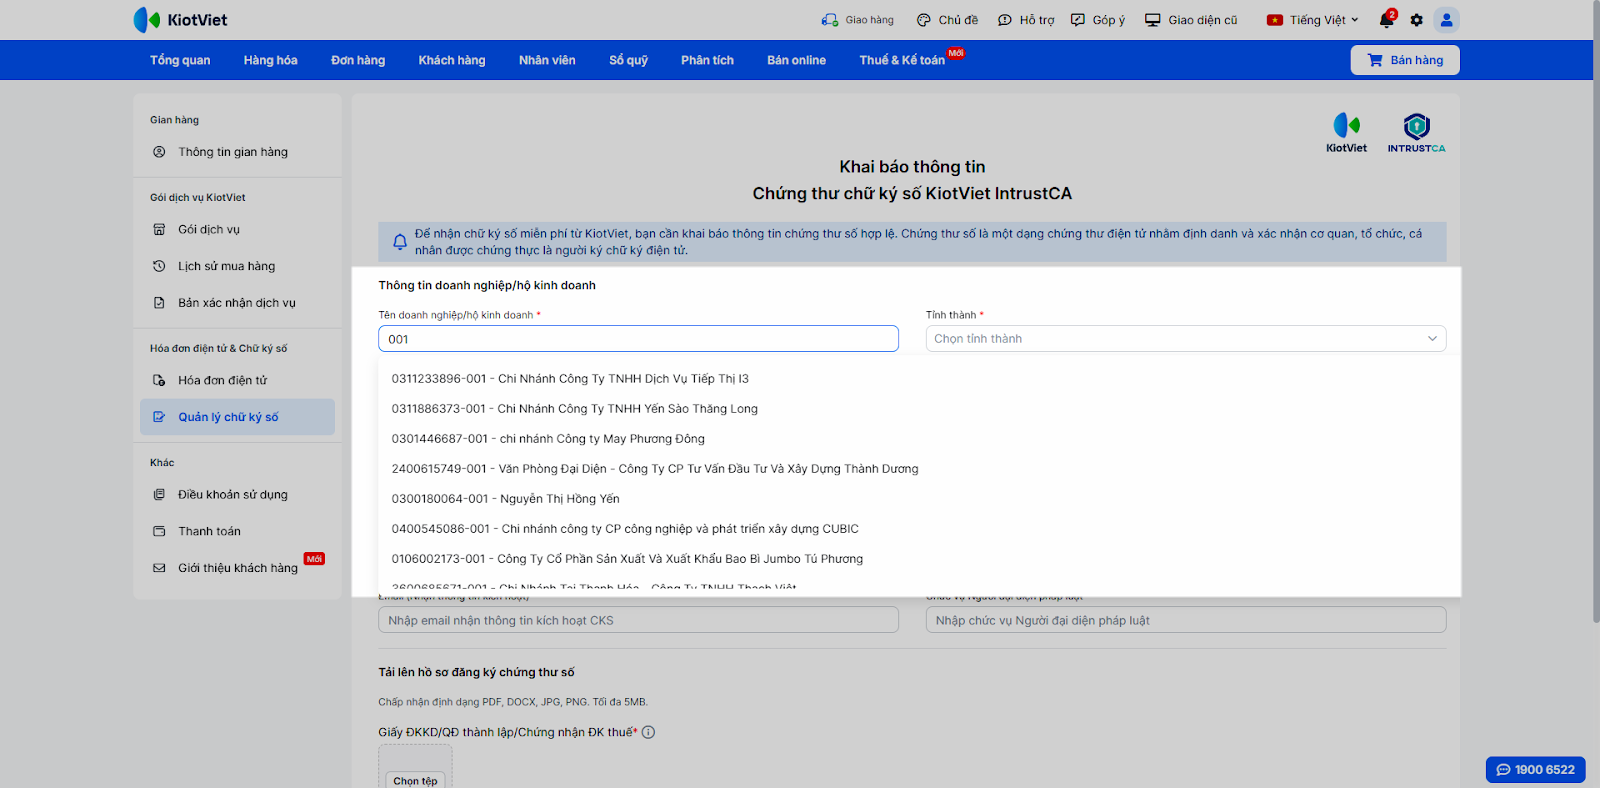The width and height of the screenshot is (1600, 788).
Task: Click the KiotViet logo in header
Action: pos(180,20)
